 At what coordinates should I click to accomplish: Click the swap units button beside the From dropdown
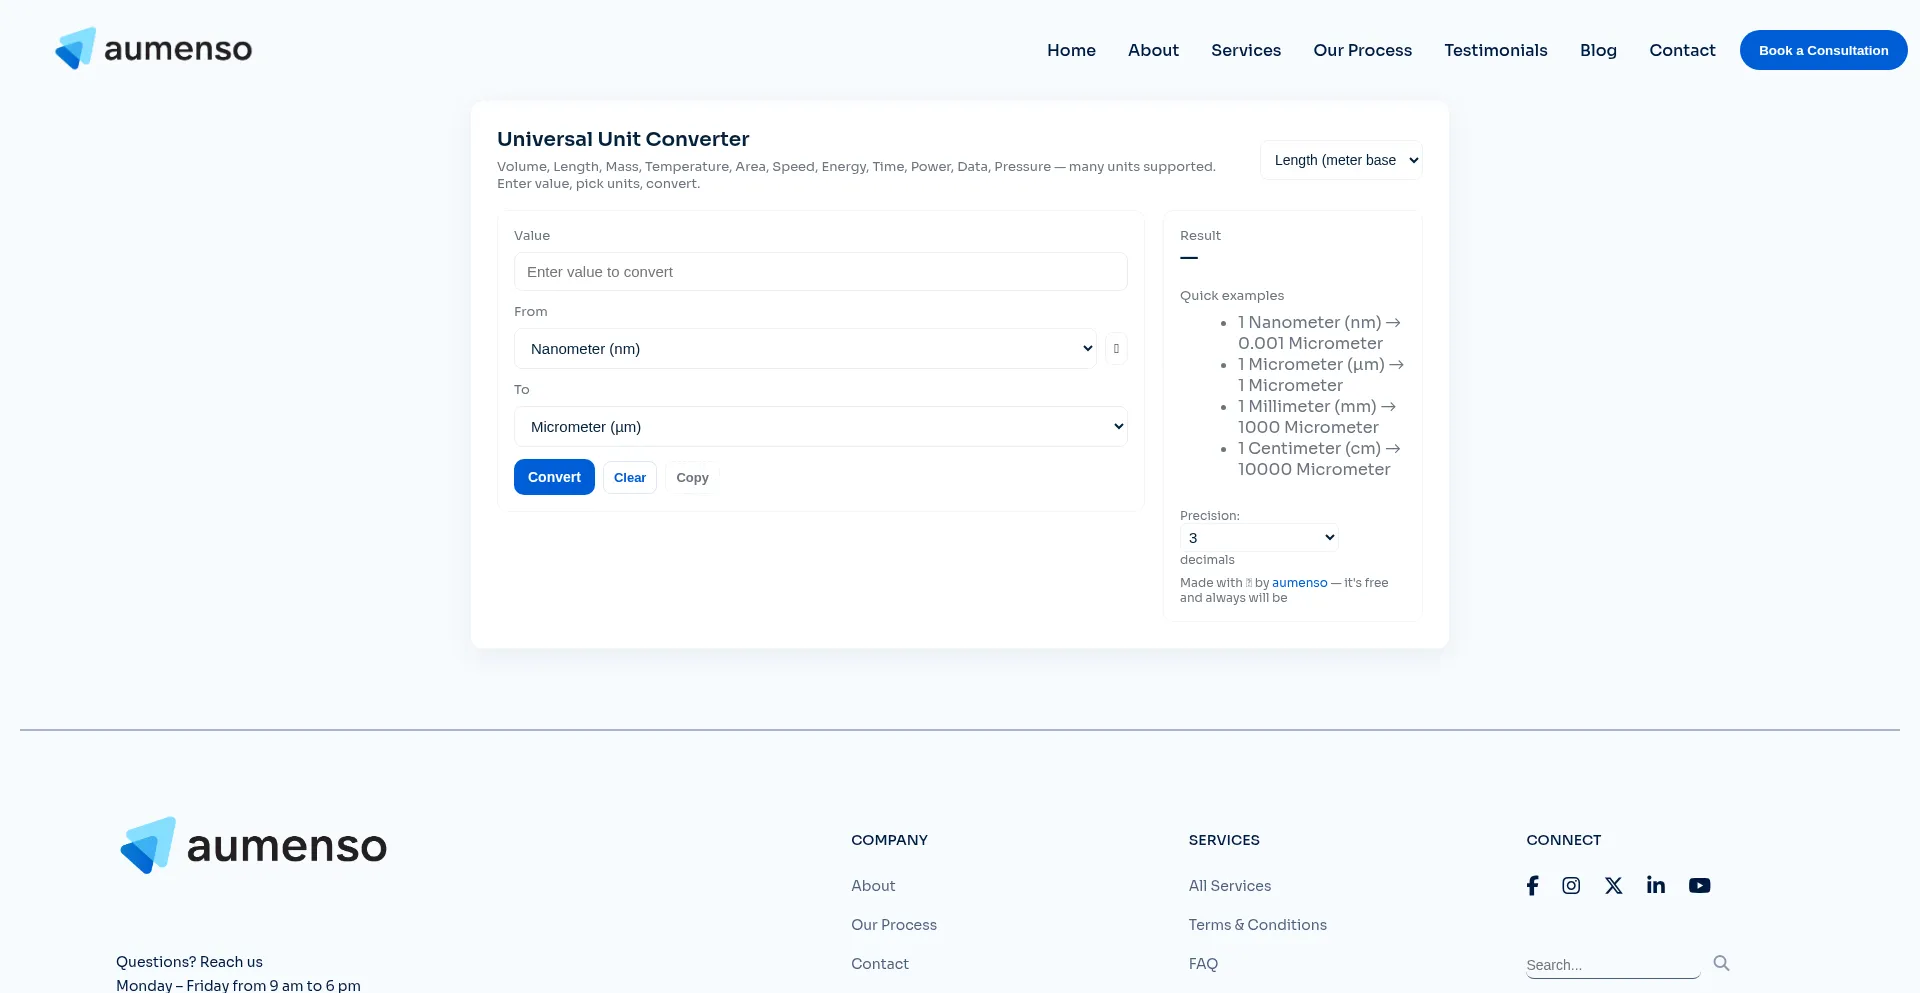coord(1116,348)
